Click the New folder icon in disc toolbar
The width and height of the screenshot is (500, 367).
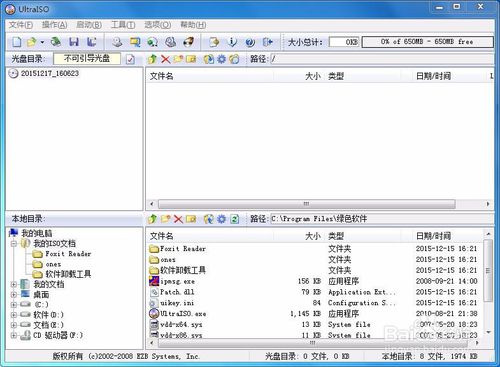[x=178, y=59]
